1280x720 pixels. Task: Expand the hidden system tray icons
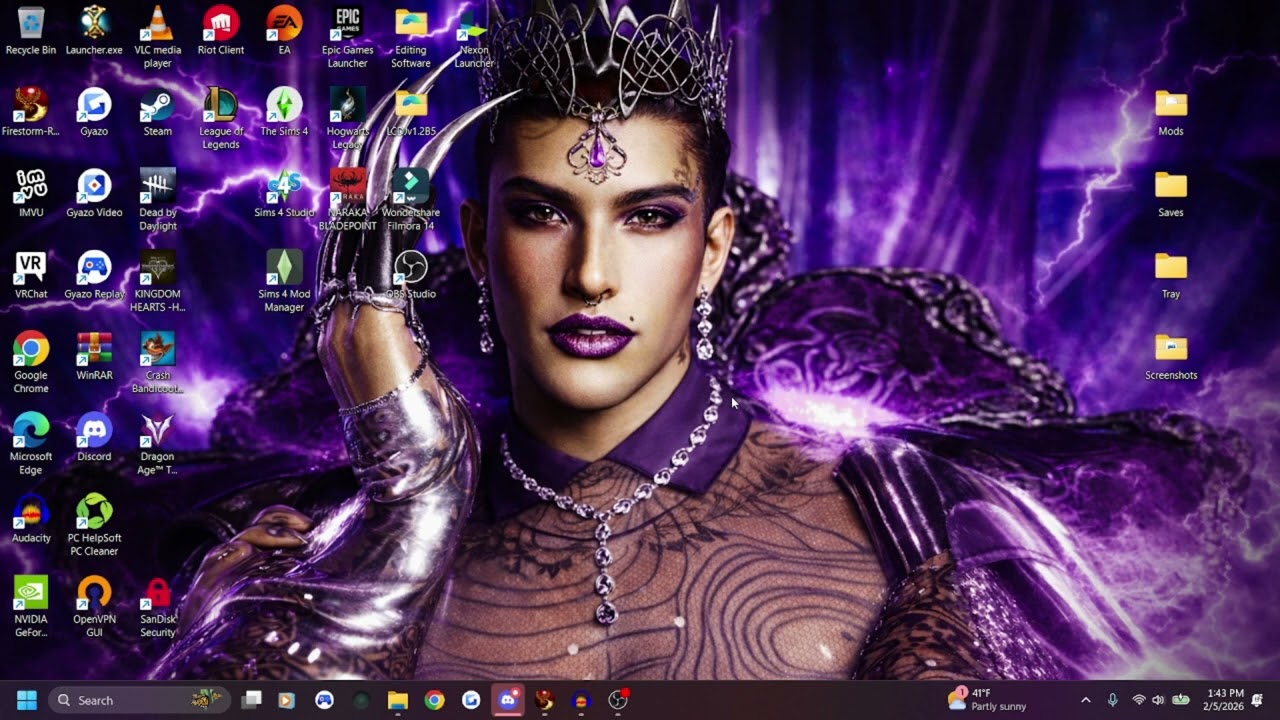pyautogui.click(x=1086, y=700)
